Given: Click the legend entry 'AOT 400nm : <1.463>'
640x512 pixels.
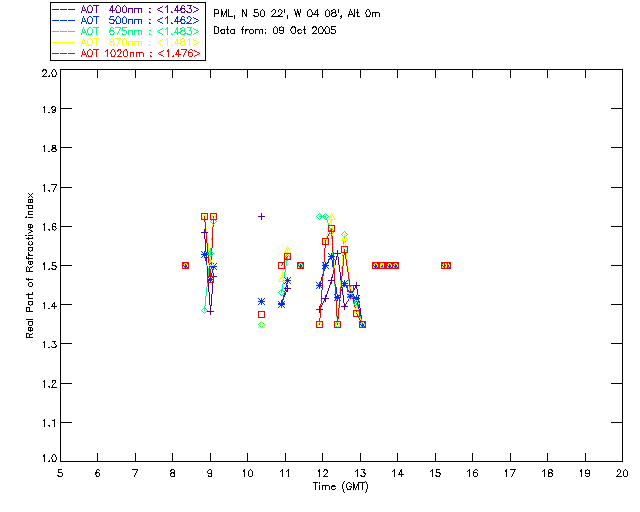Looking at the screenshot, I should tap(126, 9).
